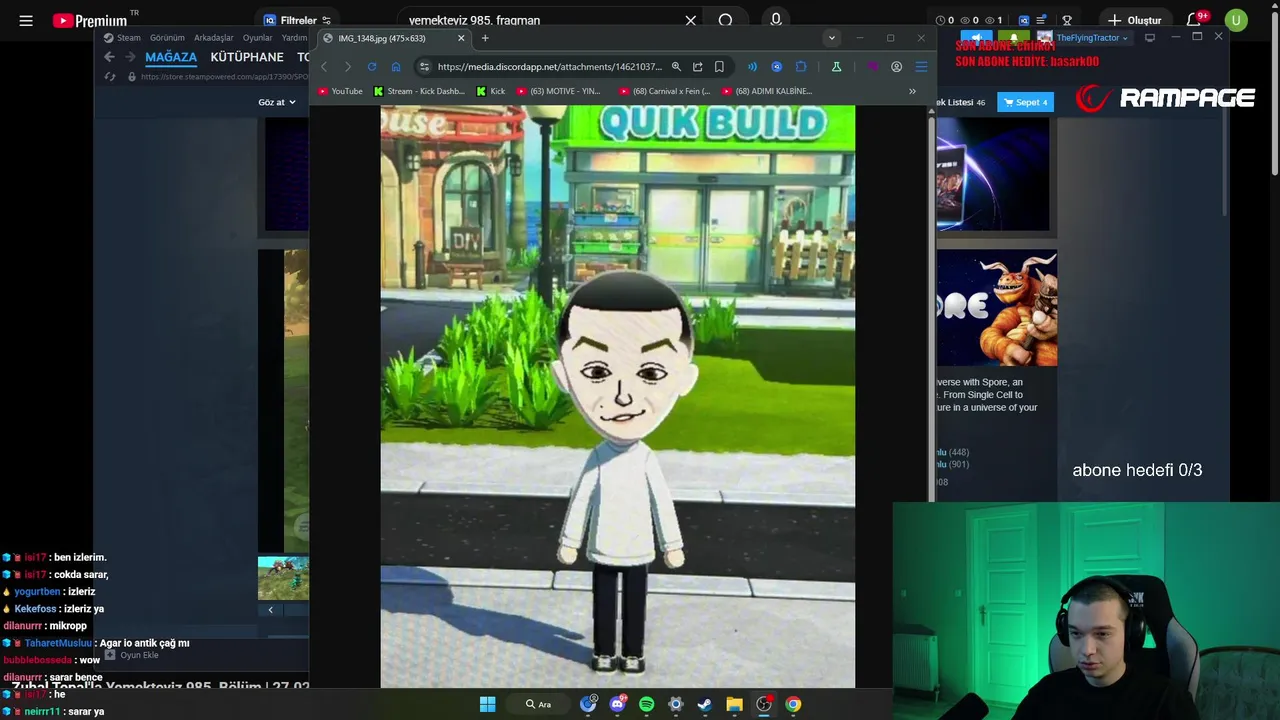Go back in the Steam window
This screenshot has height=720, width=1280.
pos(109,57)
